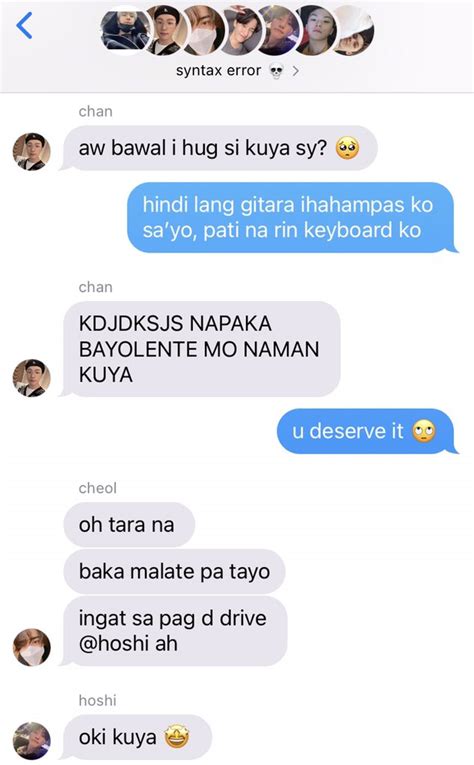Viewport: 474px width, 765px height.
Task: Select the 'oh tara na' message
Action: (129, 525)
